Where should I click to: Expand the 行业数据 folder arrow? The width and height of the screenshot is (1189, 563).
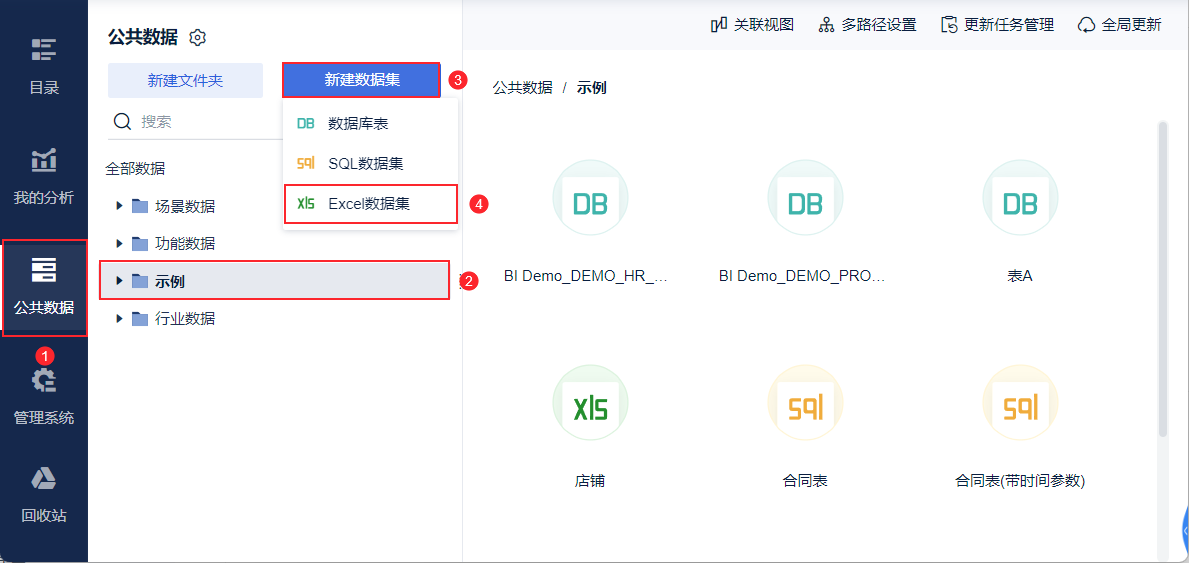pyautogui.click(x=120, y=318)
